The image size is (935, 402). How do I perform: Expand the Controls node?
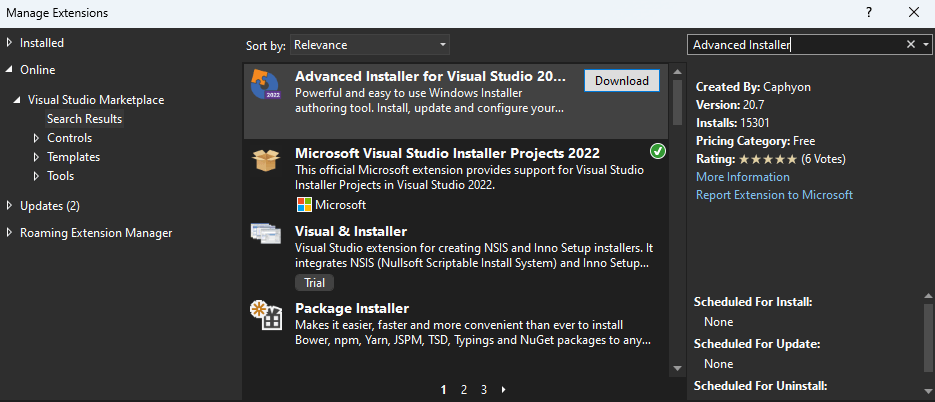[x=37, y=138]
